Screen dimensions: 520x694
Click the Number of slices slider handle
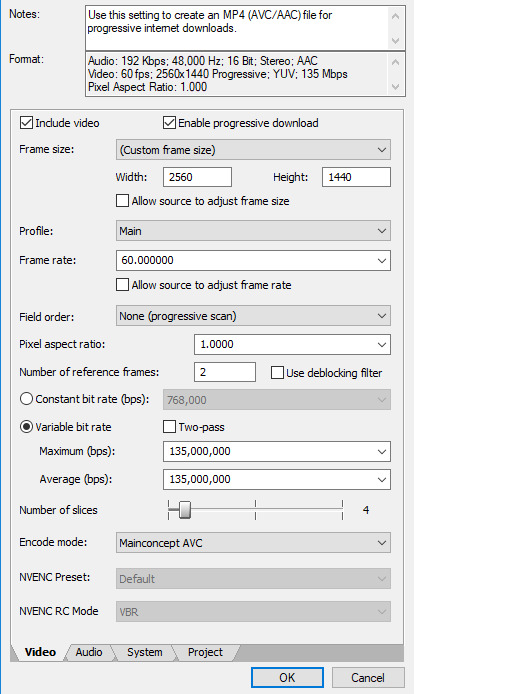185,510
